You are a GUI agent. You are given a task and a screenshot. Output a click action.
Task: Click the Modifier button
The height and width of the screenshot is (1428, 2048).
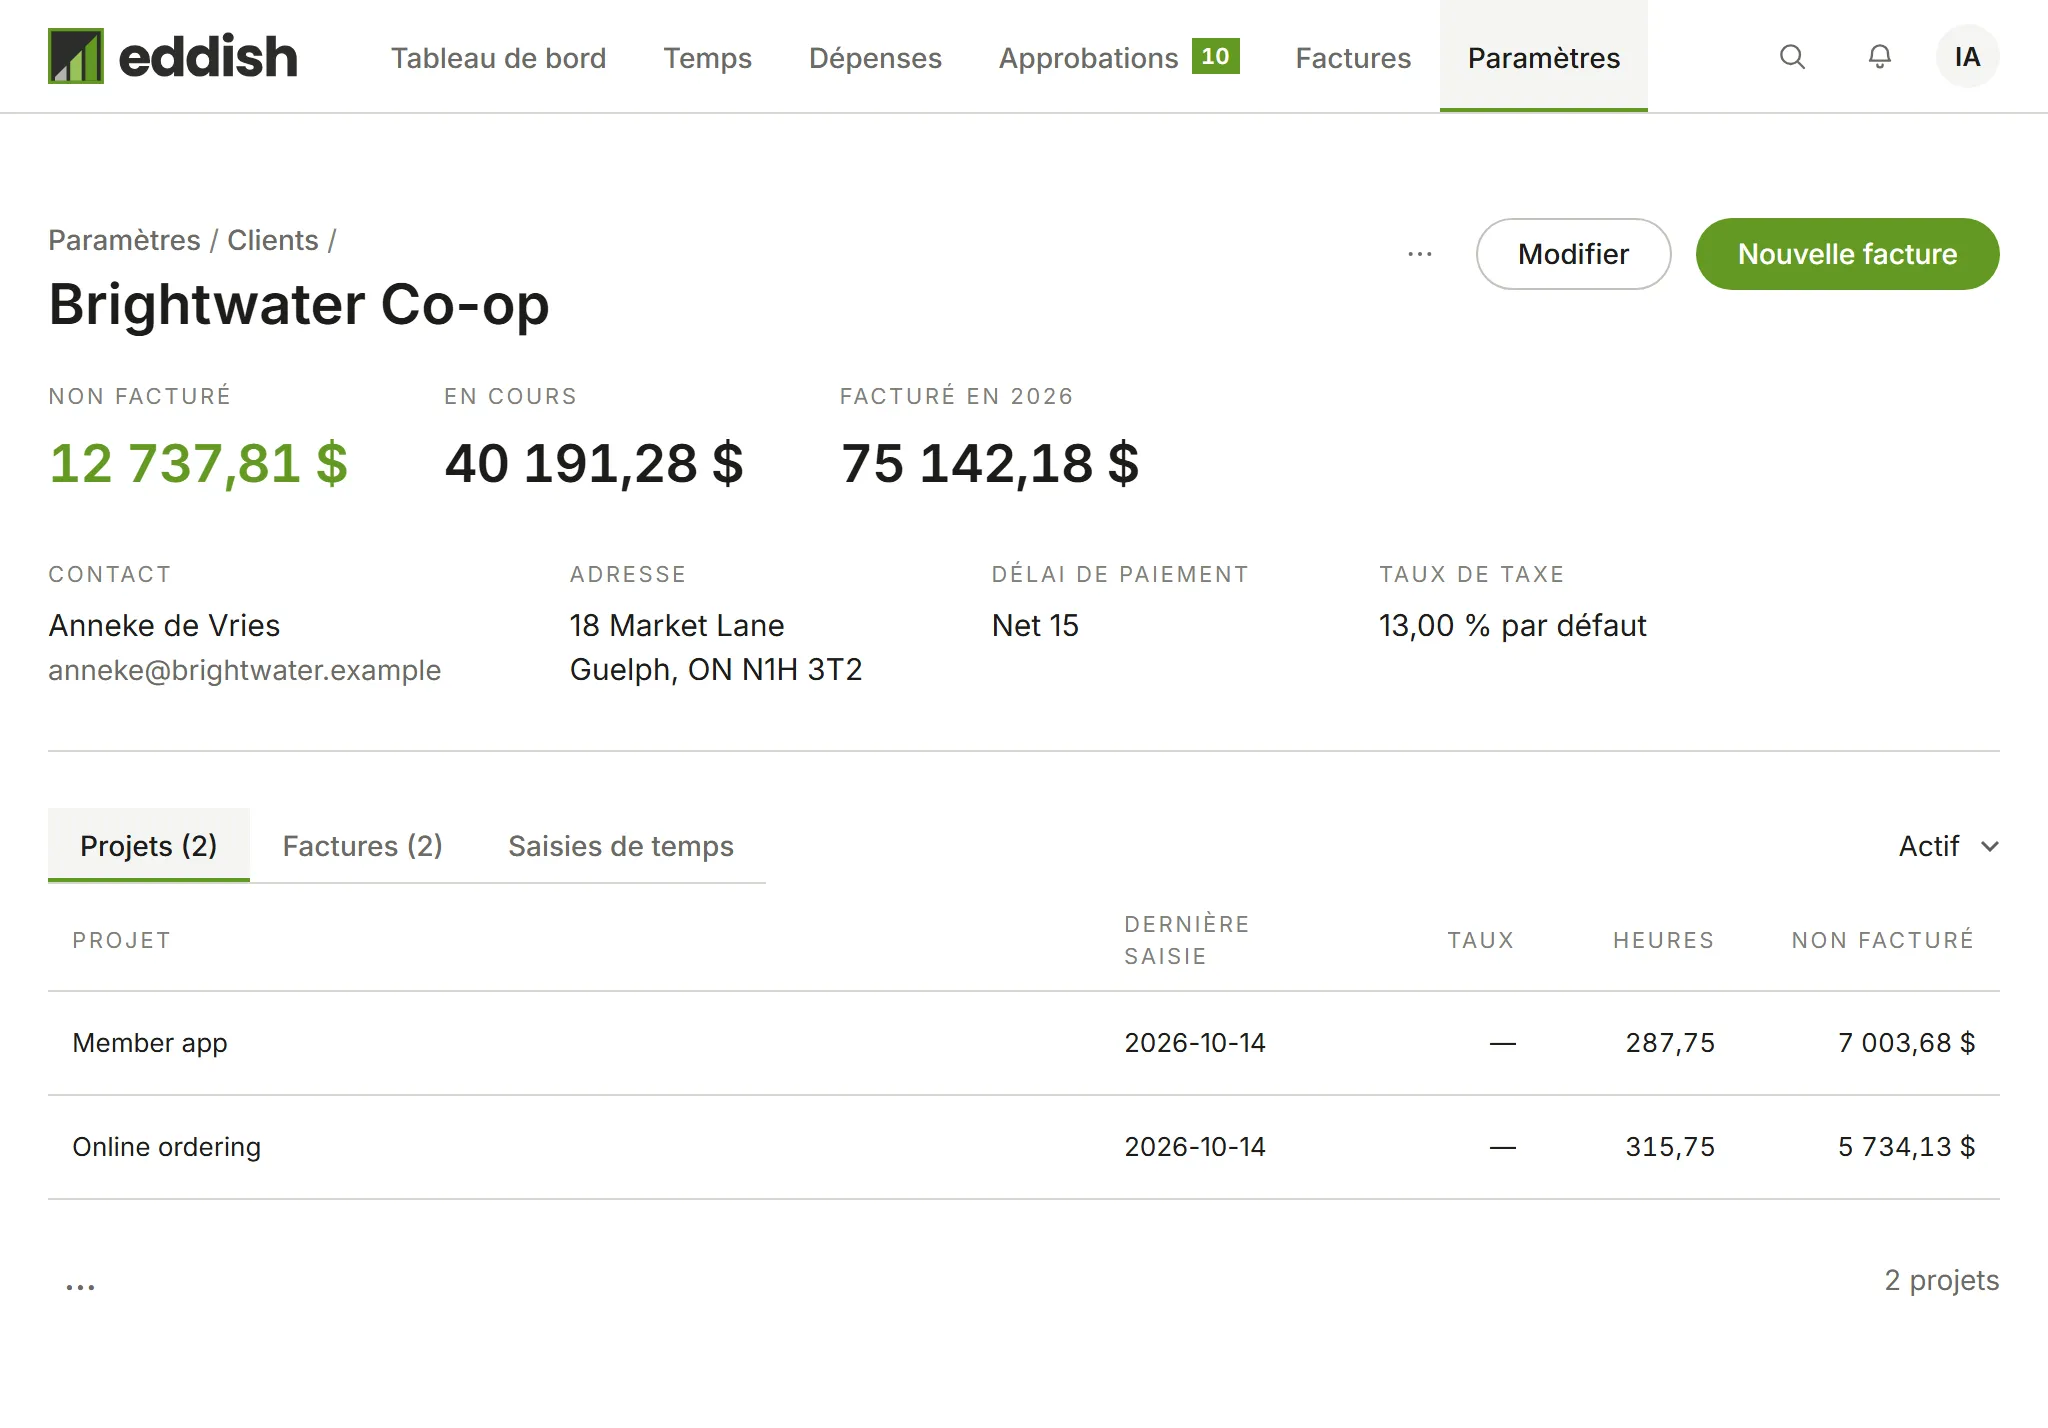tap(1573, 254)
